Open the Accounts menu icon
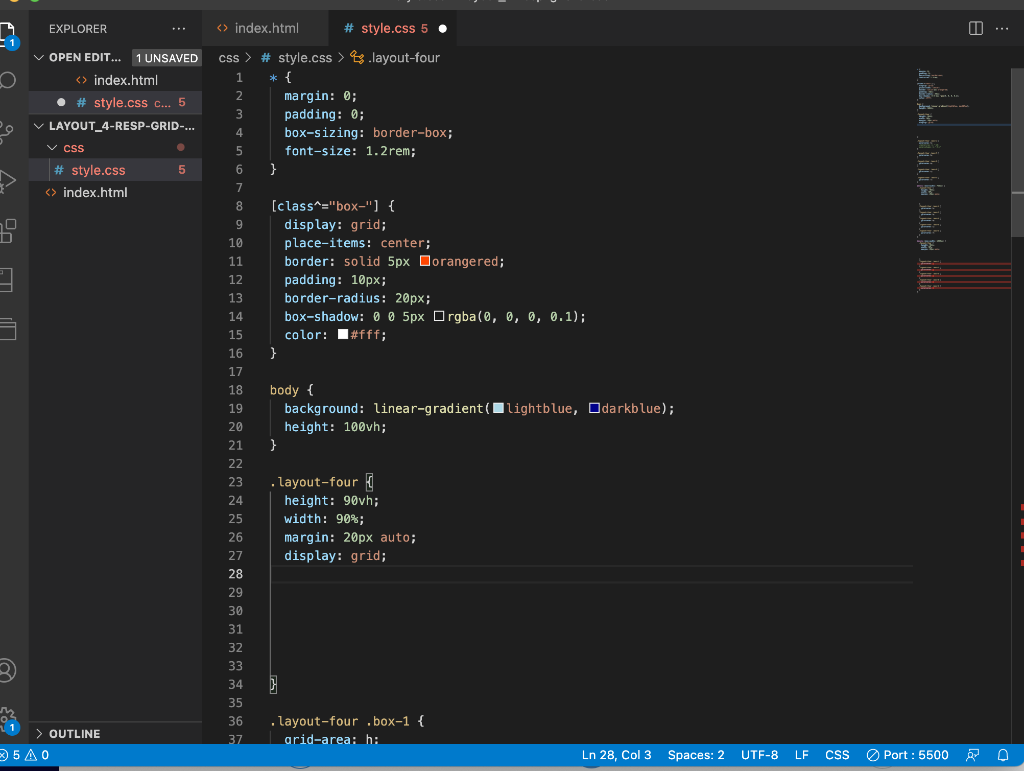 [x=9, y=670]
